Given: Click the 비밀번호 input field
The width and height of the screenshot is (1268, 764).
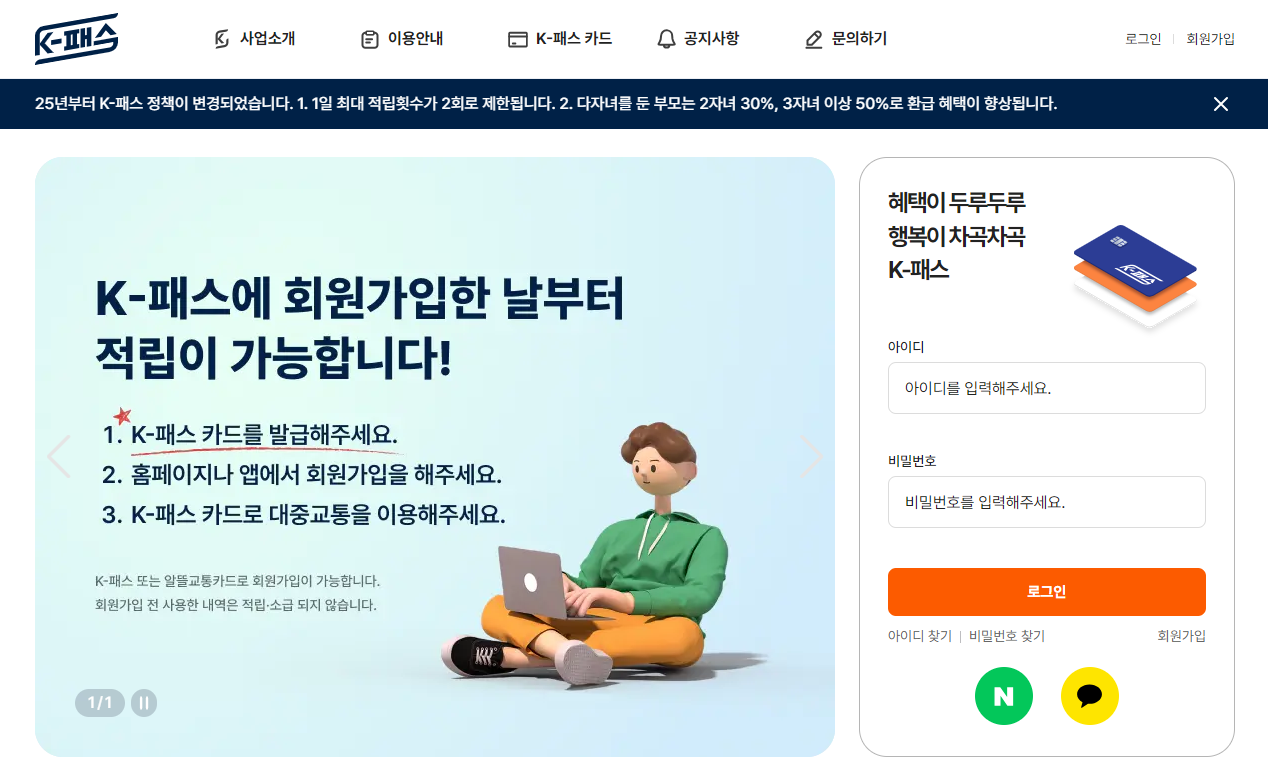Looking at the screenshot, I should click(x=1046, y=502).
